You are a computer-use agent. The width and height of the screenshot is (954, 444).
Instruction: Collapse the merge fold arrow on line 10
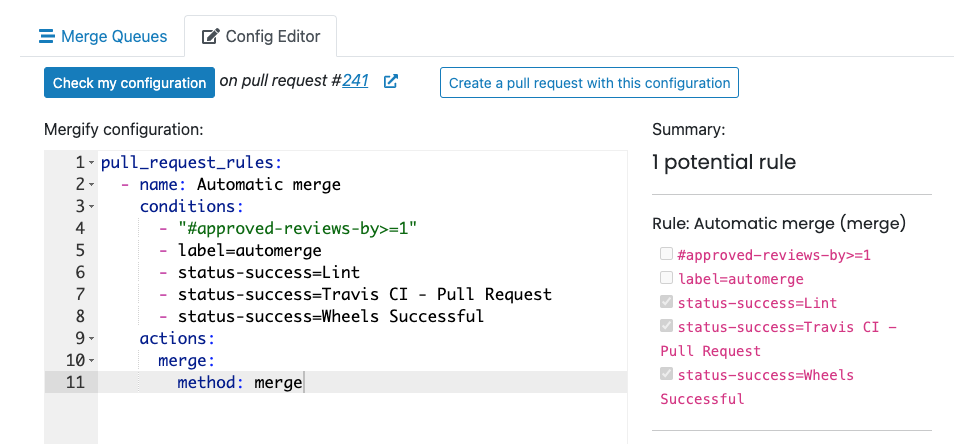tap(92, 360)
